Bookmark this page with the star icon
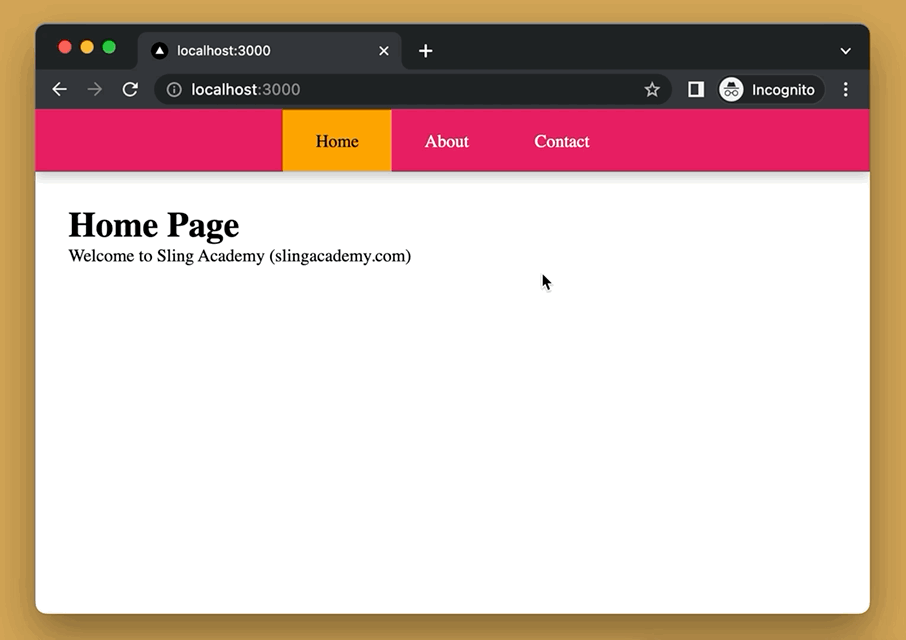Screen dimensions: 906x640 coord(652,90)
